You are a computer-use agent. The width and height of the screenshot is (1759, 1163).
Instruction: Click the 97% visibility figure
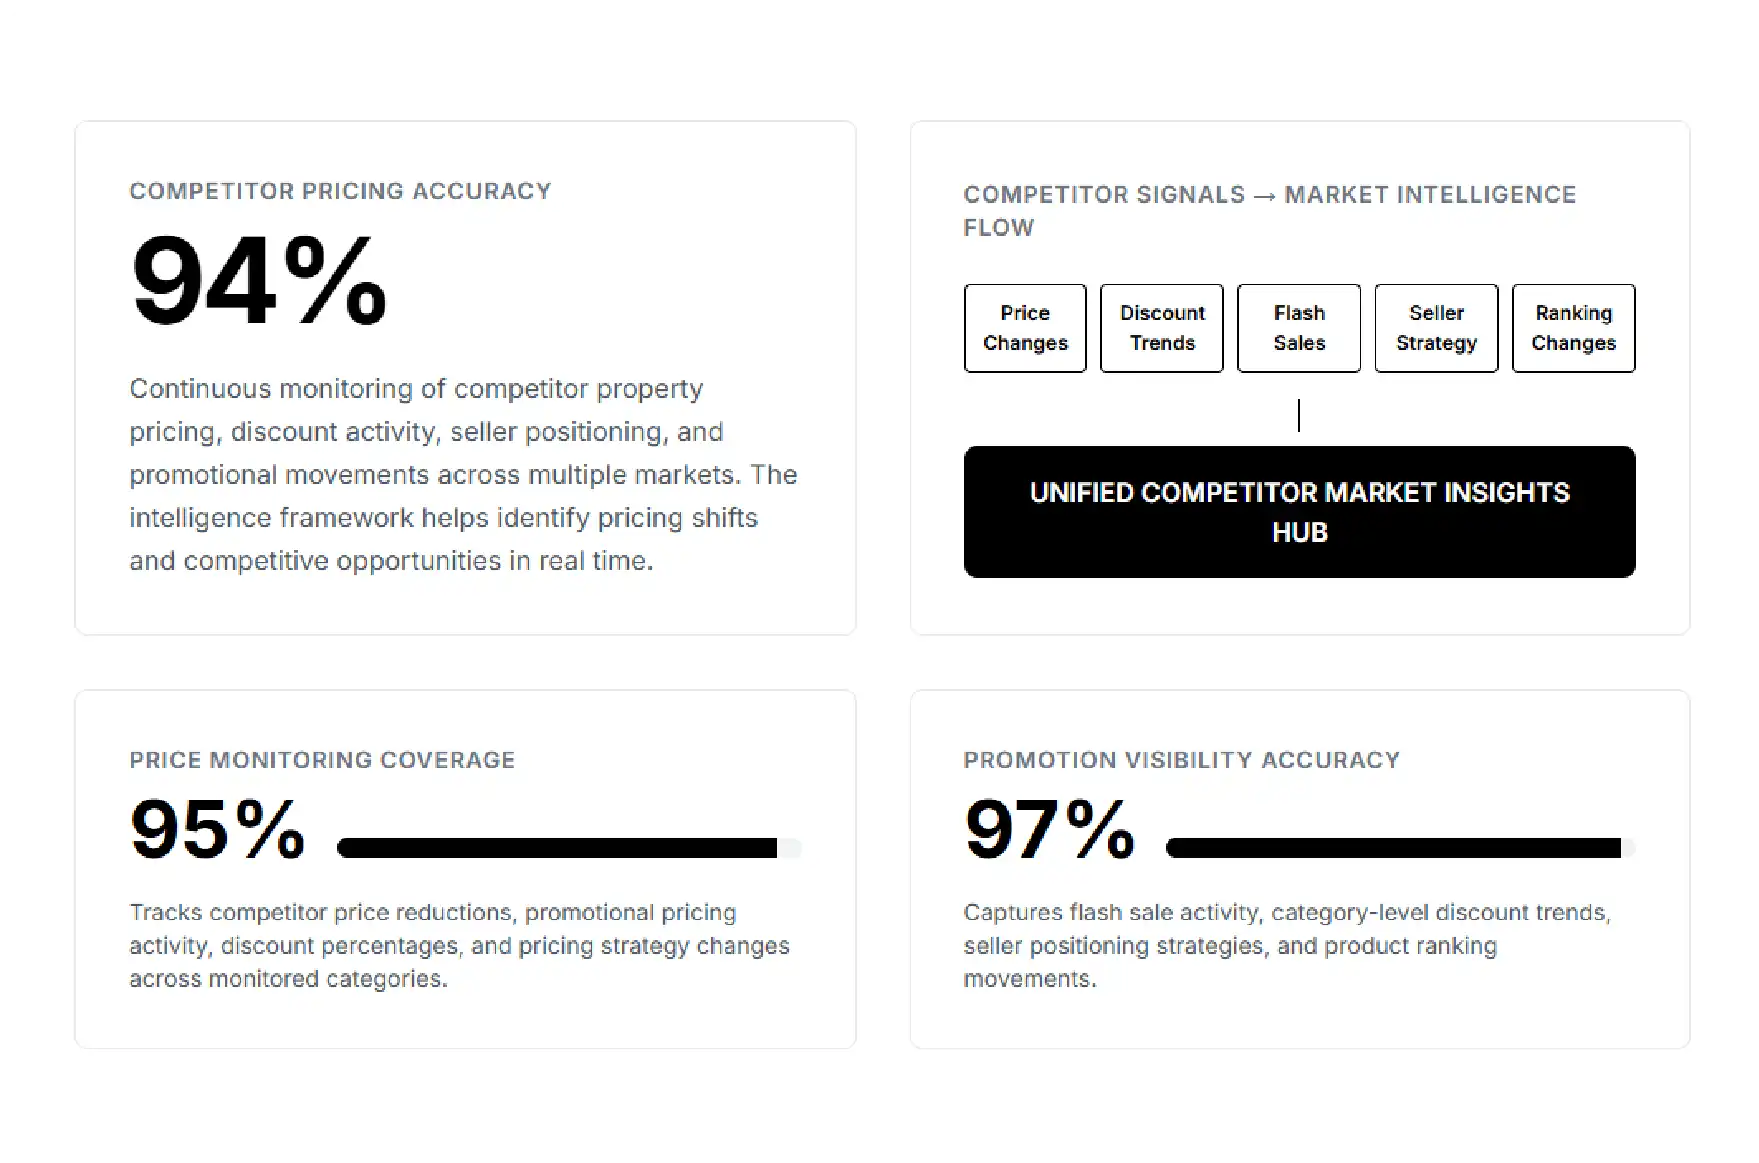point(1050,829)
